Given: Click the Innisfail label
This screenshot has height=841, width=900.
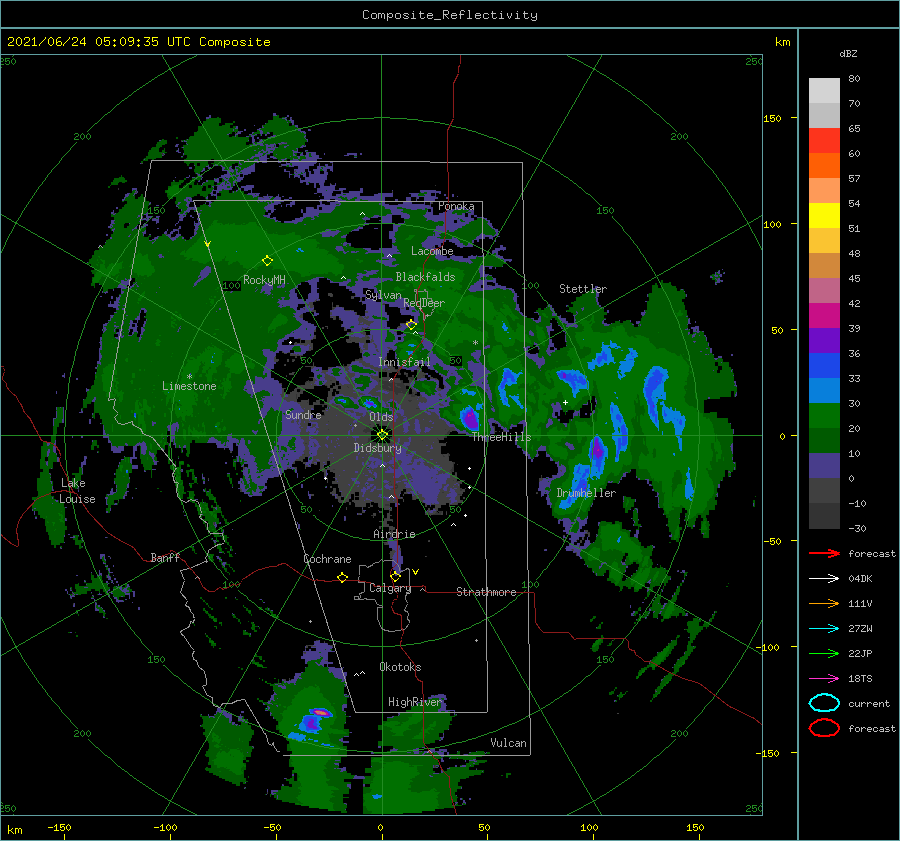Looking at the screenshot, I should [x=404, y=362].
